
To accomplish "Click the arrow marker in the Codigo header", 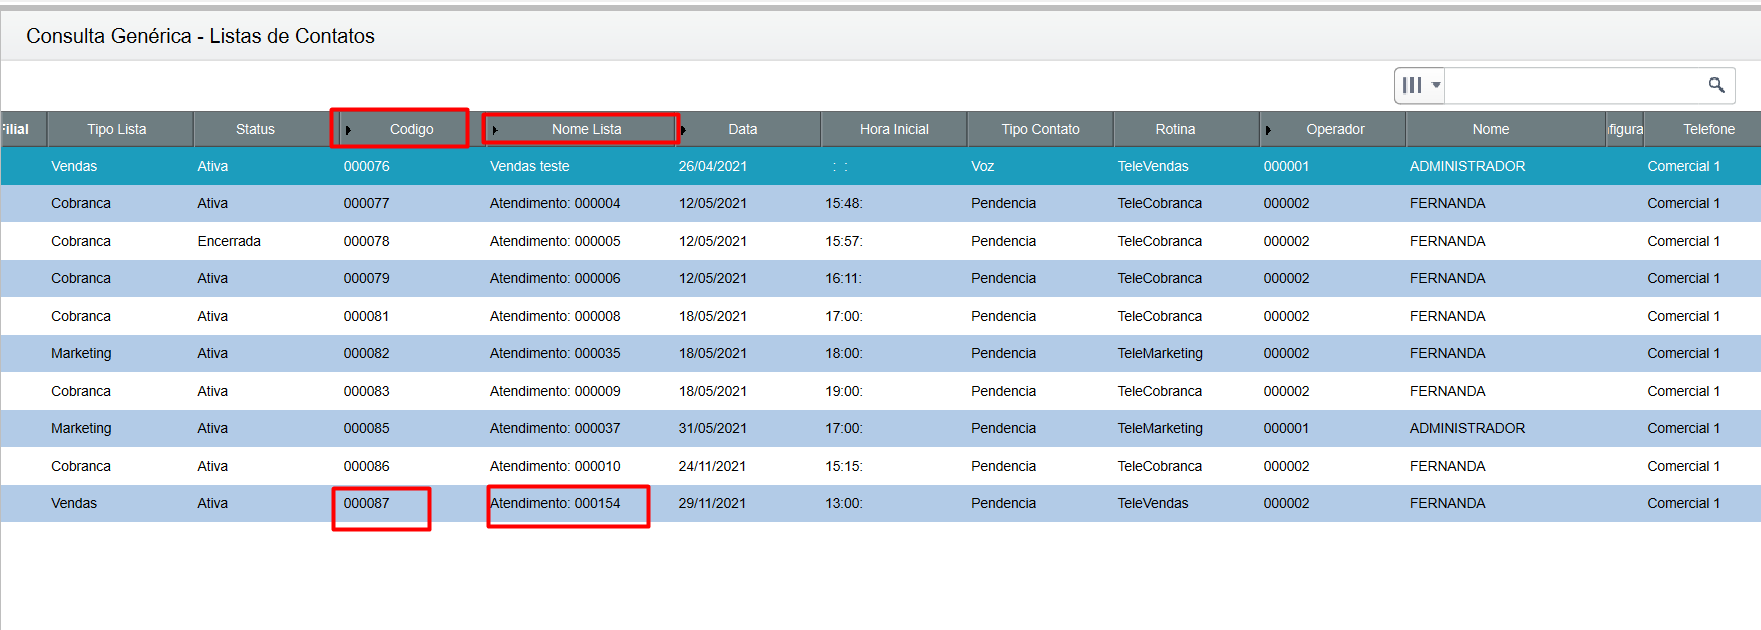I will 348,130.
